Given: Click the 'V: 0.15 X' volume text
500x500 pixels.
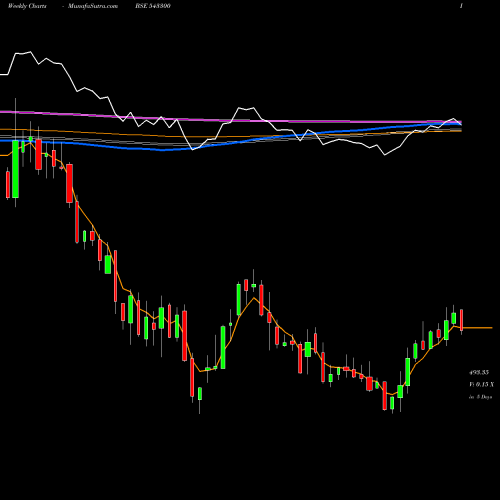Looking at the screenshot, I should pos(481,384).
